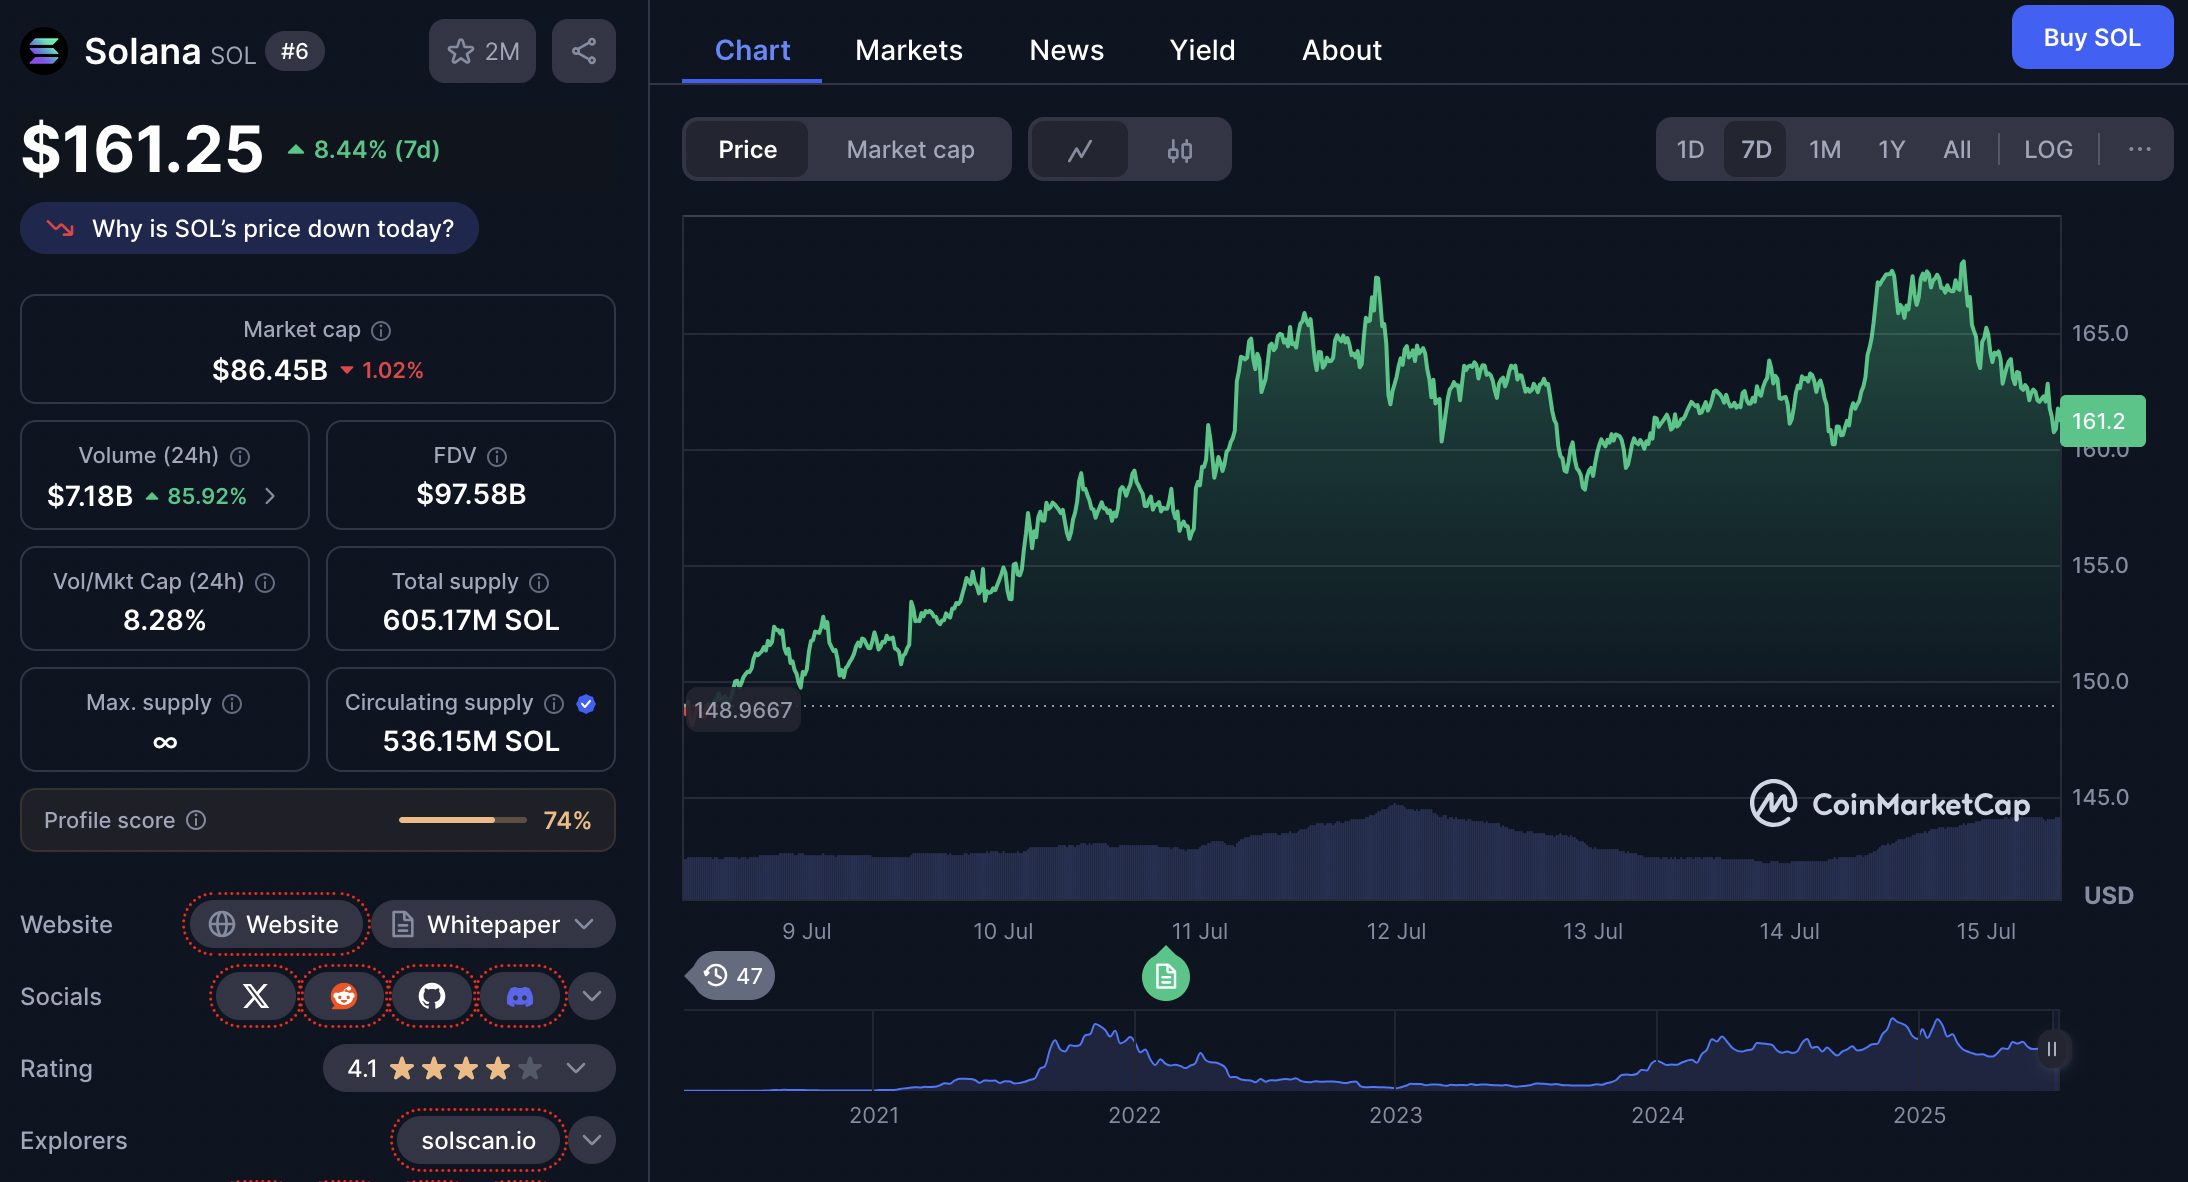Click the 148.9667 baseline price label

742,710
